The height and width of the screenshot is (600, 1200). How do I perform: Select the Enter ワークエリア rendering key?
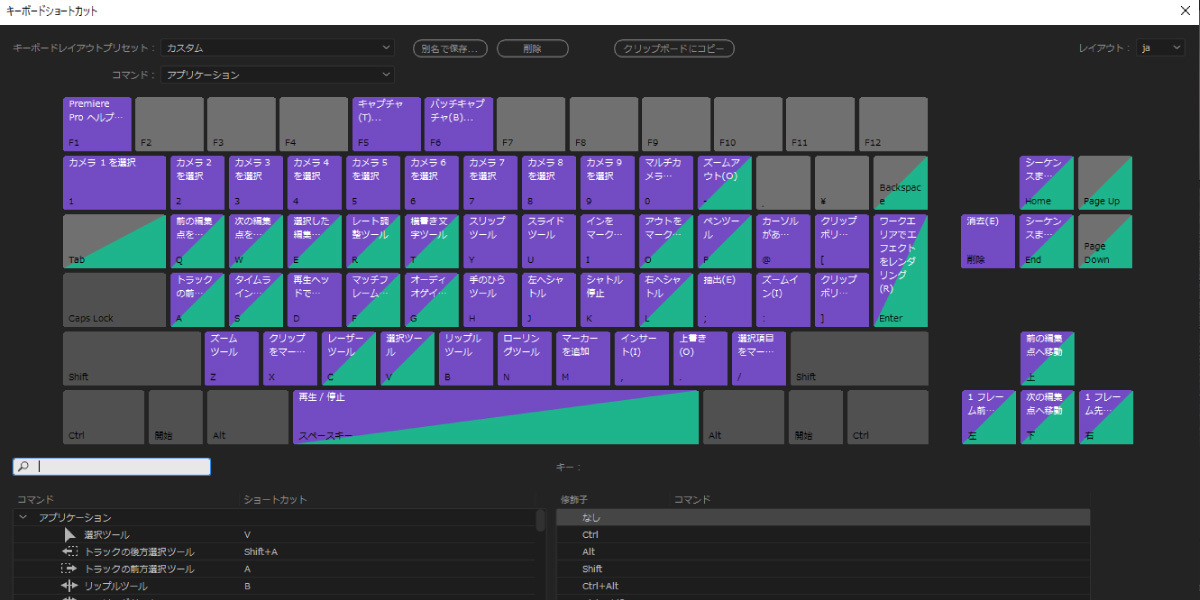pyautogui.click(x=901, y=269)
